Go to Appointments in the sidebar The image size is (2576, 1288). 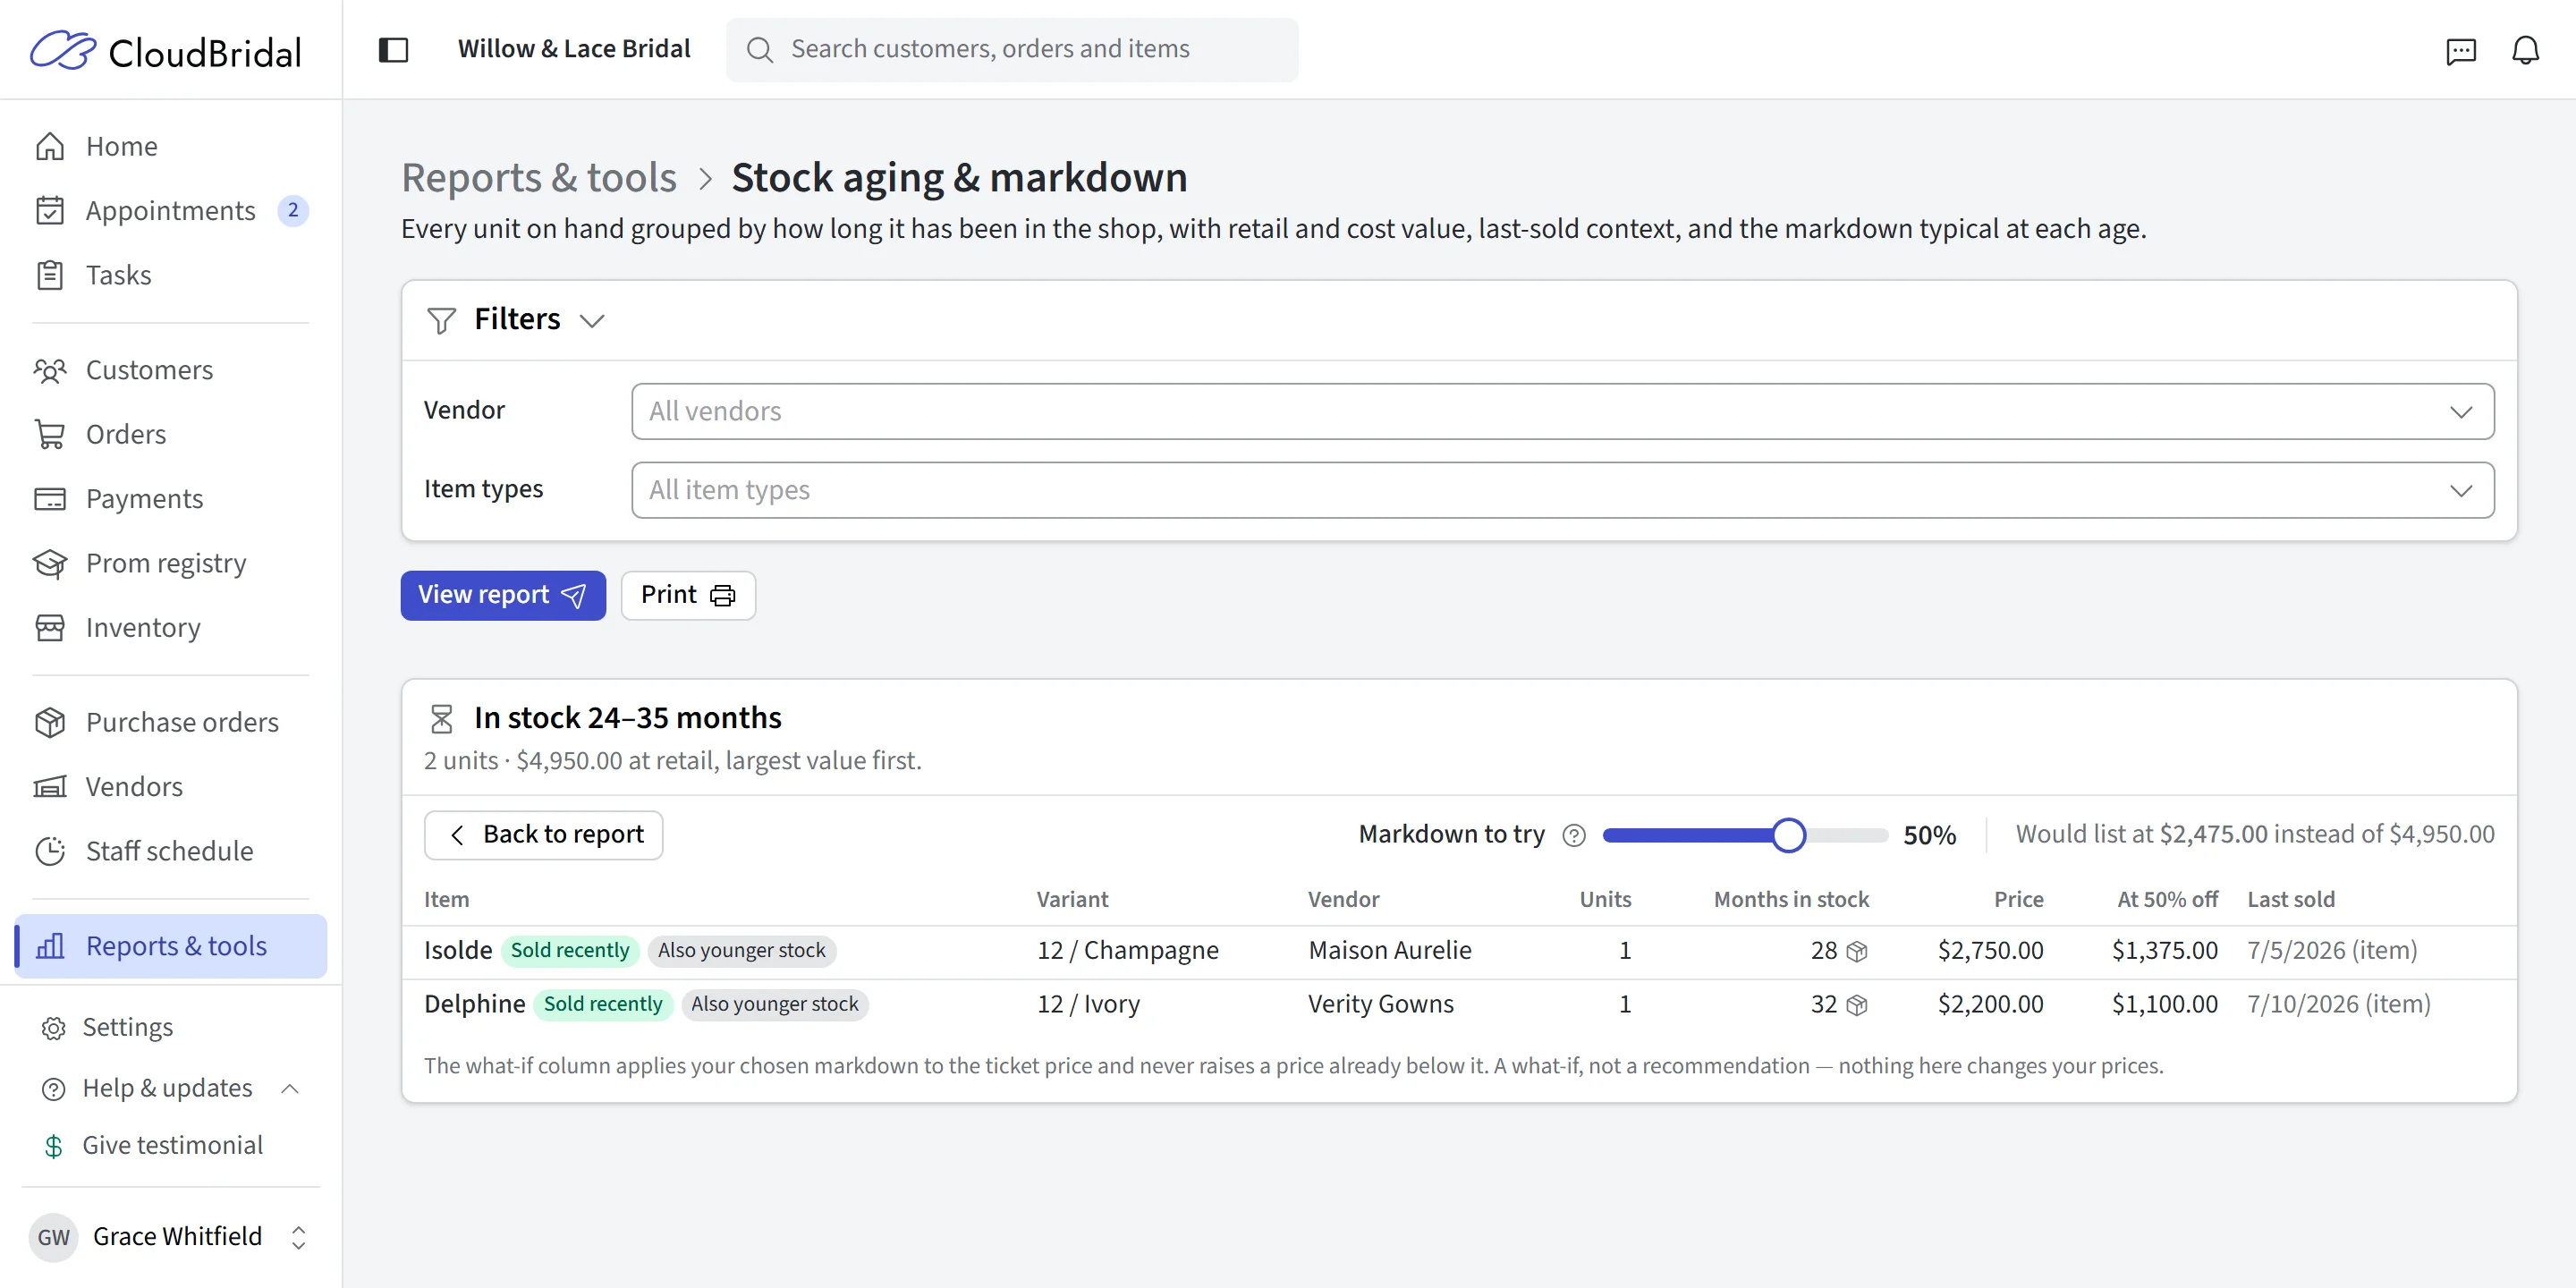pos(171,210)
